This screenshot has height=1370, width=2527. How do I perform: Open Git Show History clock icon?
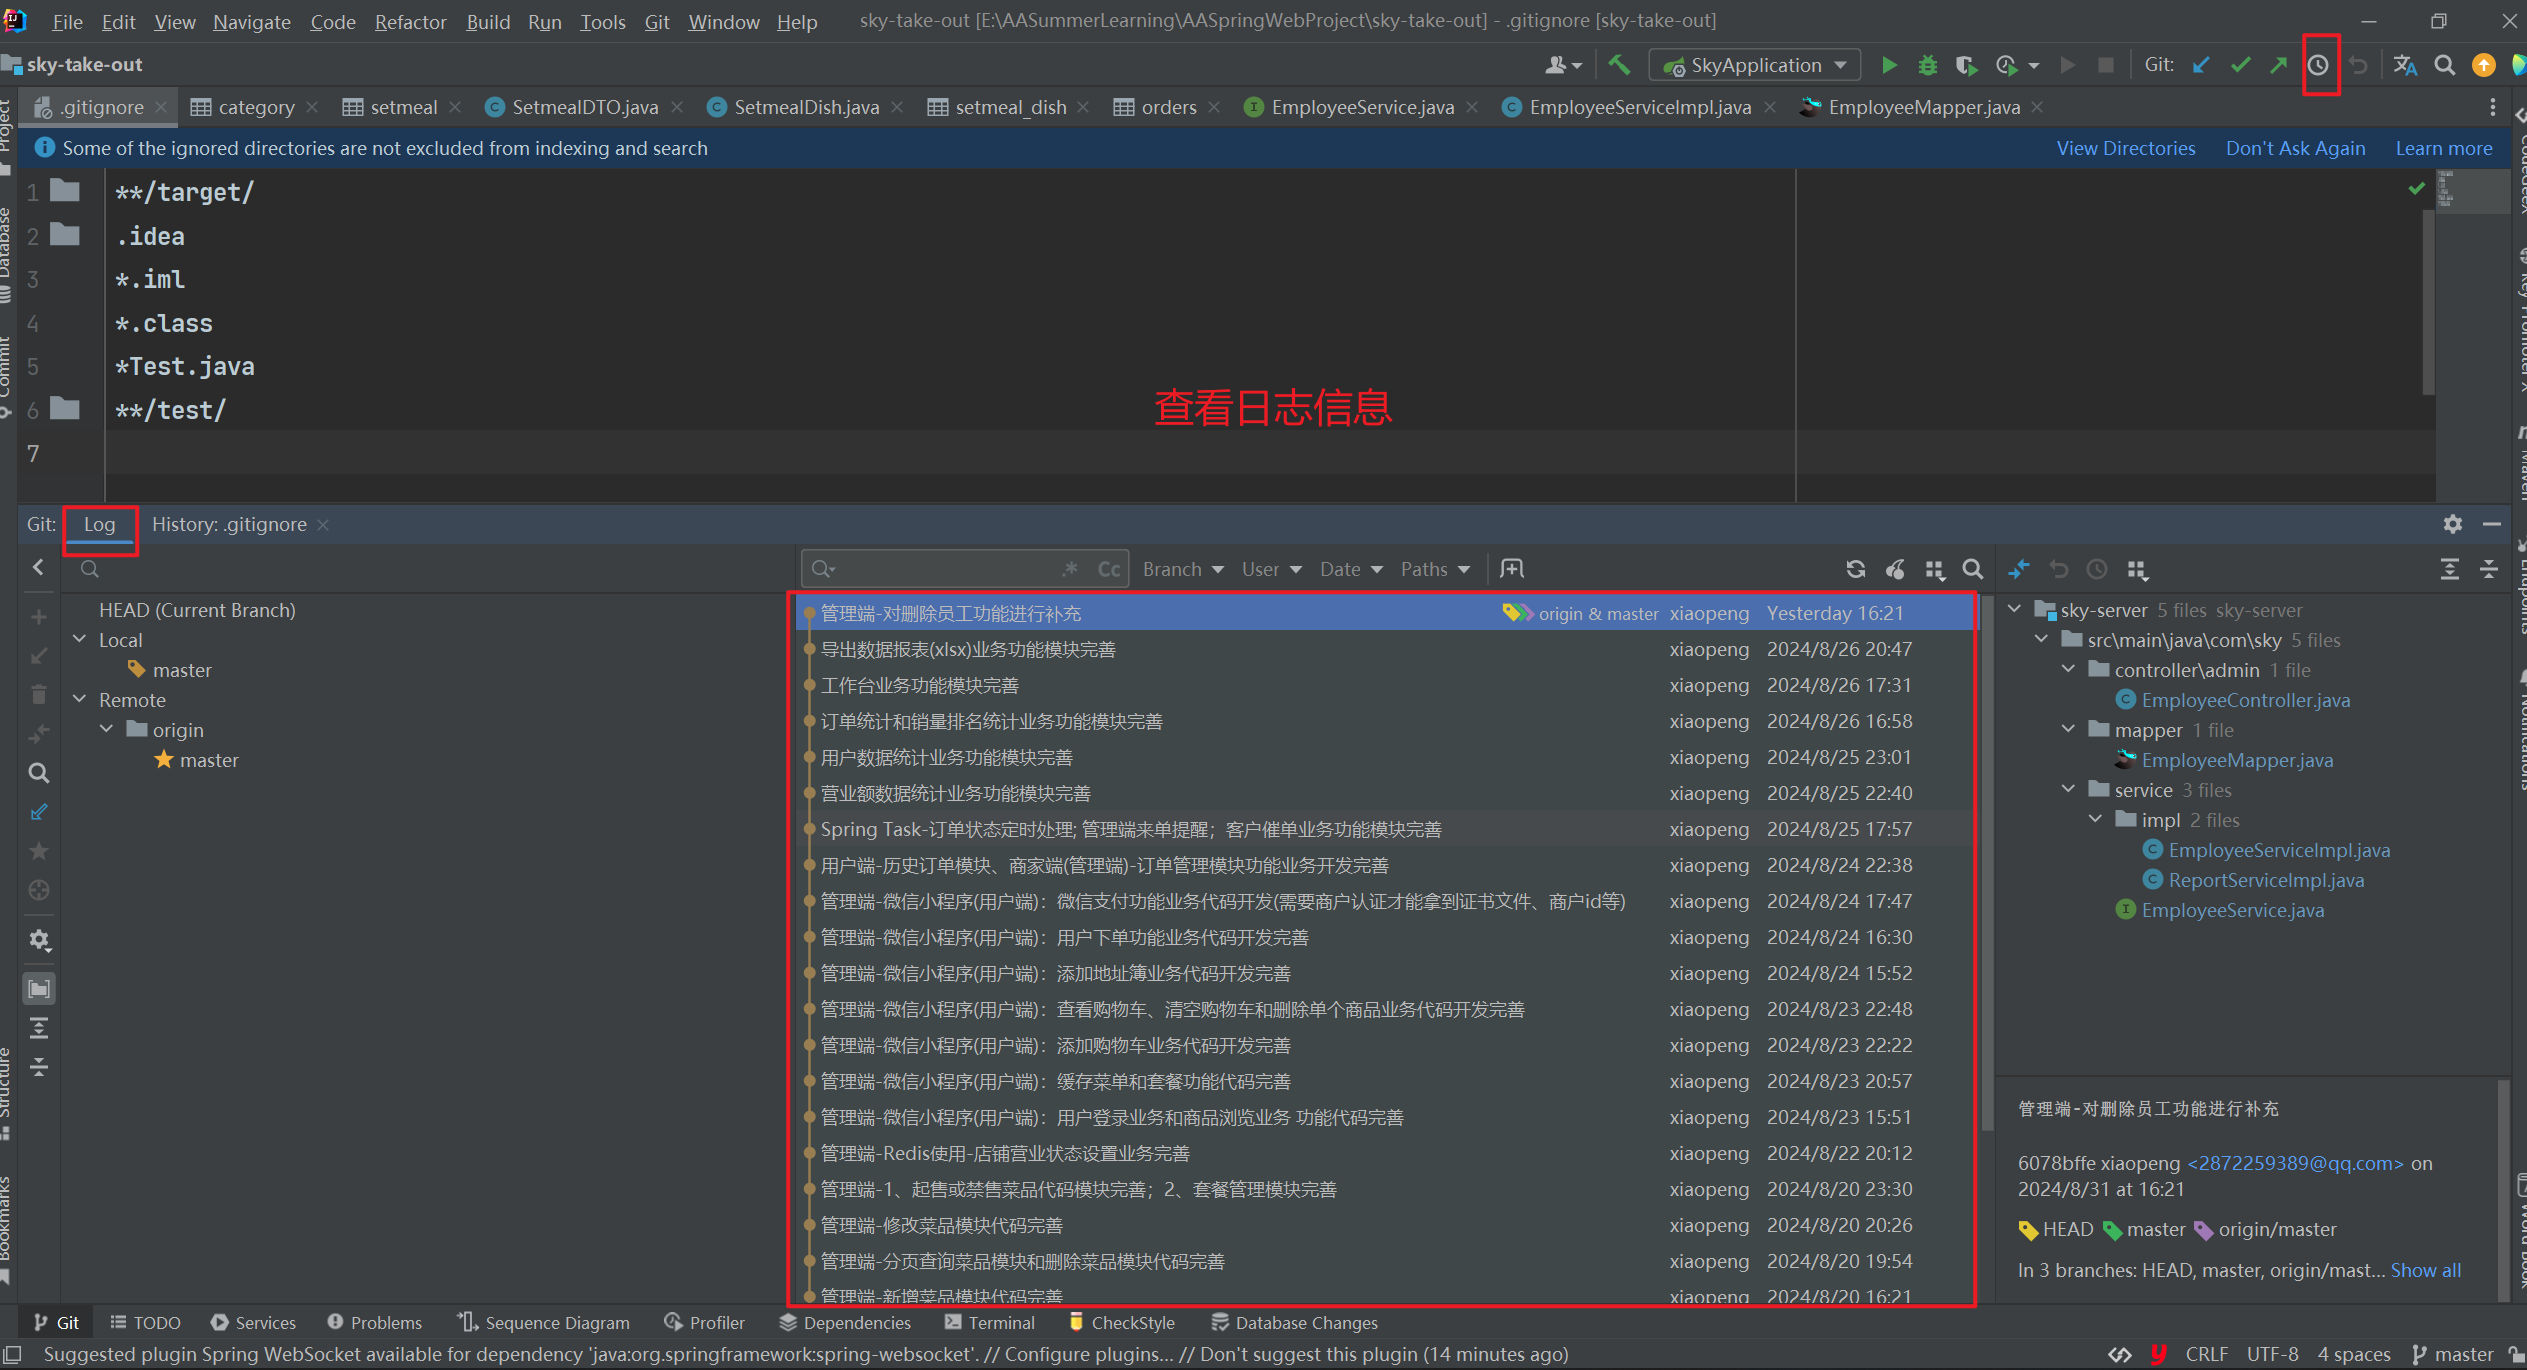tap(2318, 65)
